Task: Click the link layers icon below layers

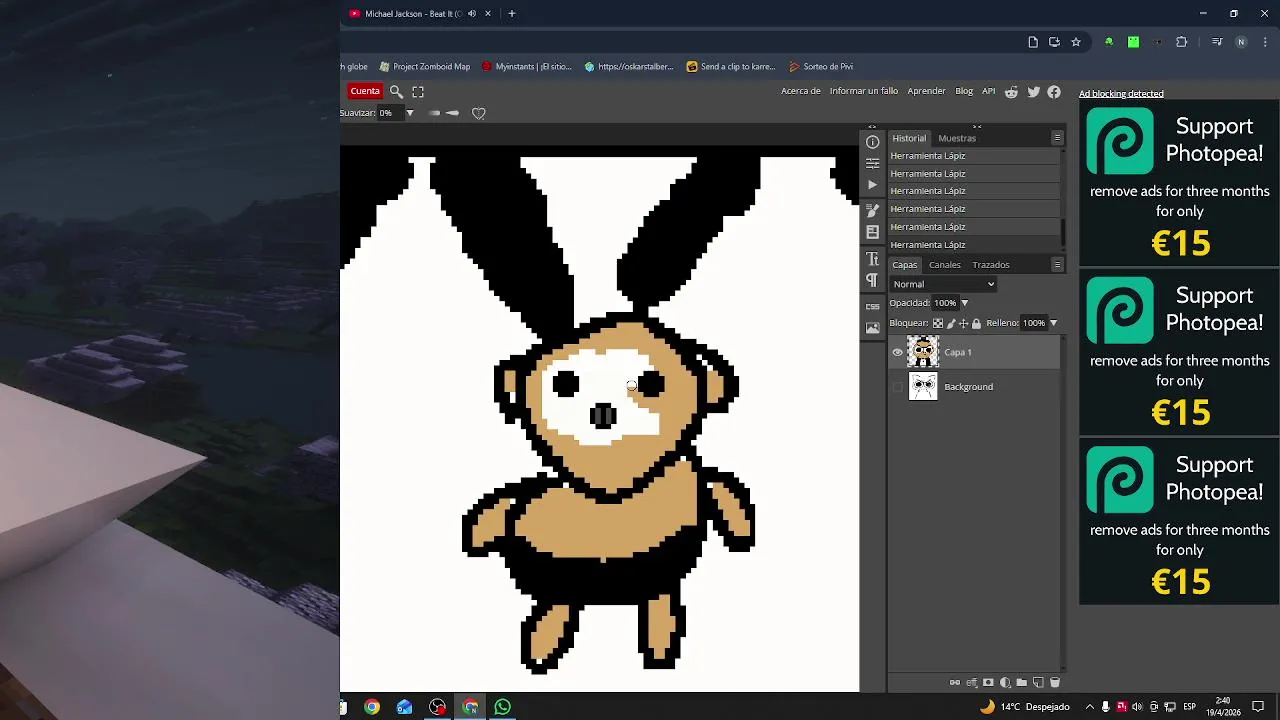Action: pyautogui.click(x=954, y=682)
